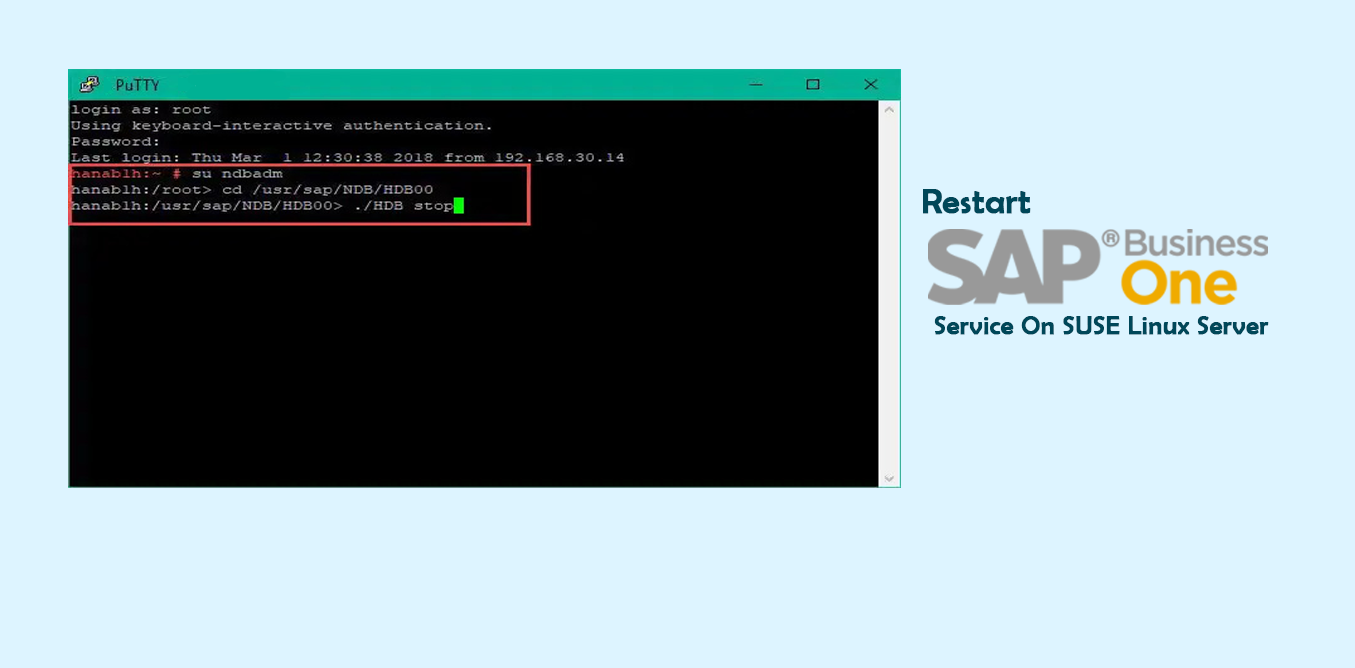Click the keyboard-interactive authentication line

pyautogui.click(x=281, y=126)
